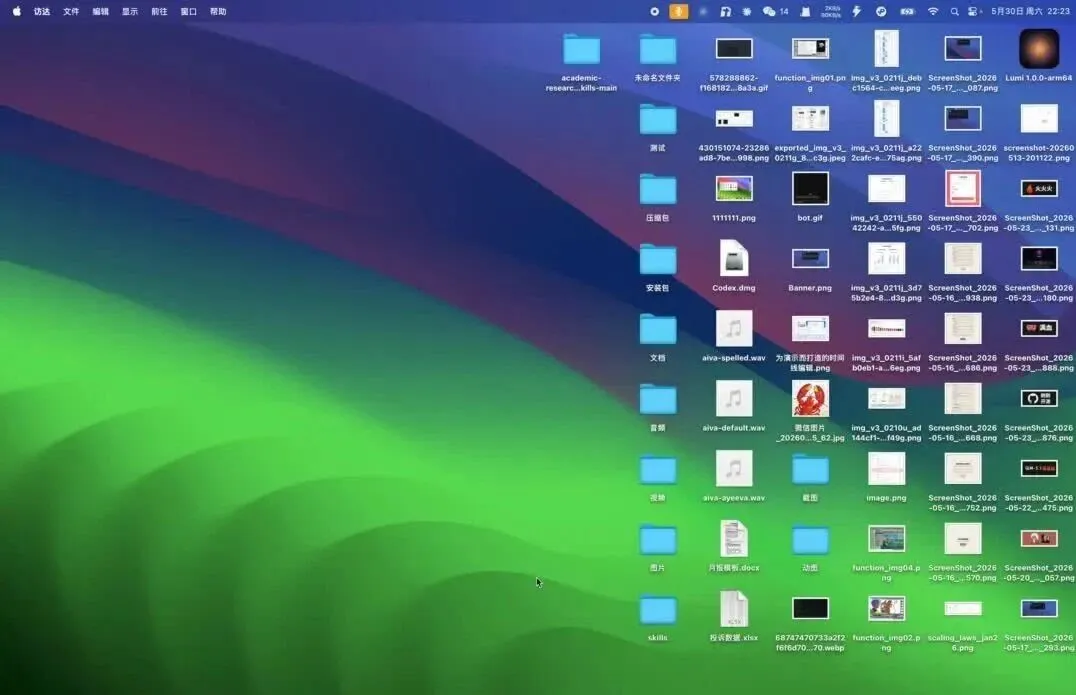The width and height of the screenshot is (1076, 695).
Task: Select the 安装包 folder
Action: click(x=657, y=260)
